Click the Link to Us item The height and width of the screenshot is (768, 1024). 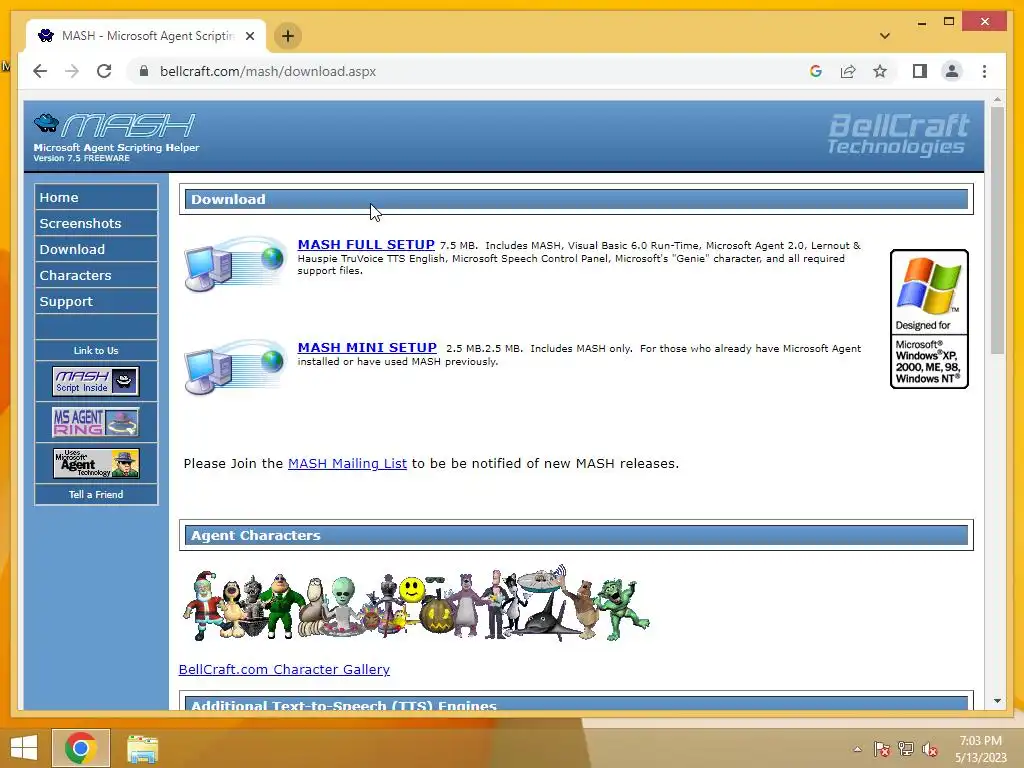(96, 351)
